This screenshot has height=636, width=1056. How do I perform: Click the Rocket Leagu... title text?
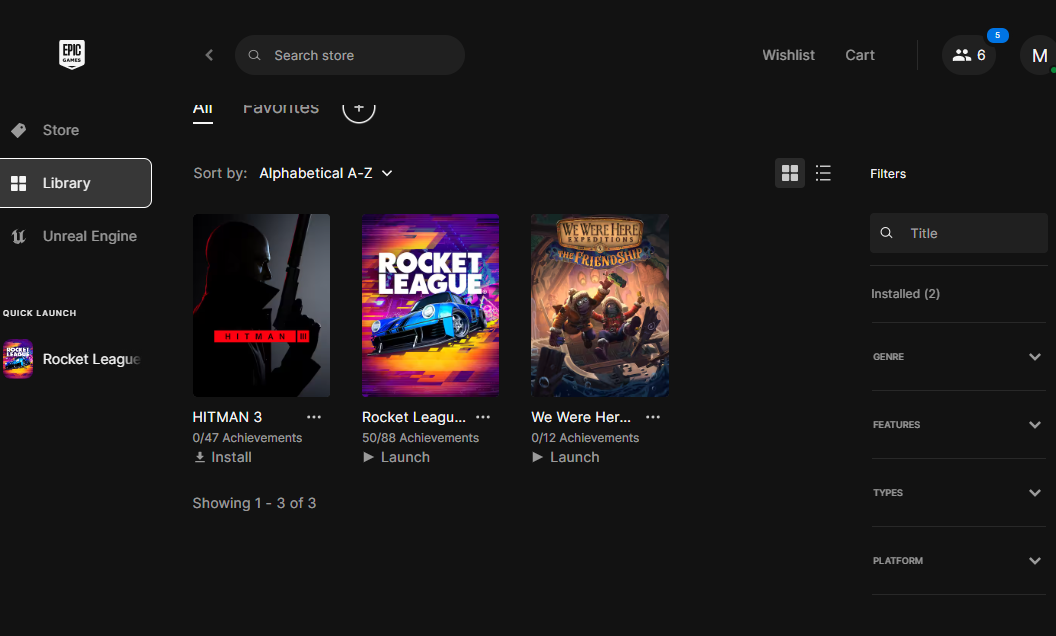[x=414, y=417]
